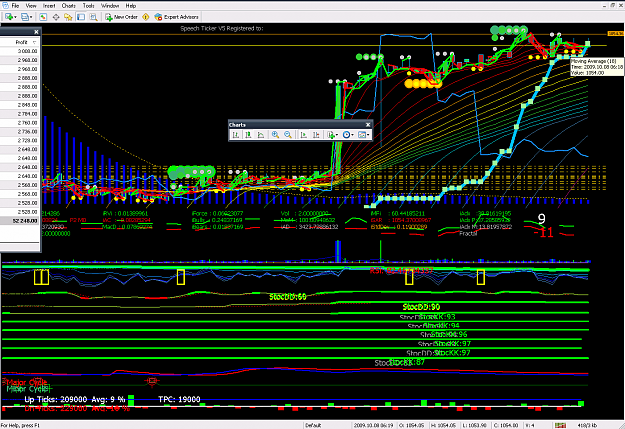
Task: Click the red number -11 on chart
Action: point(544,232)
